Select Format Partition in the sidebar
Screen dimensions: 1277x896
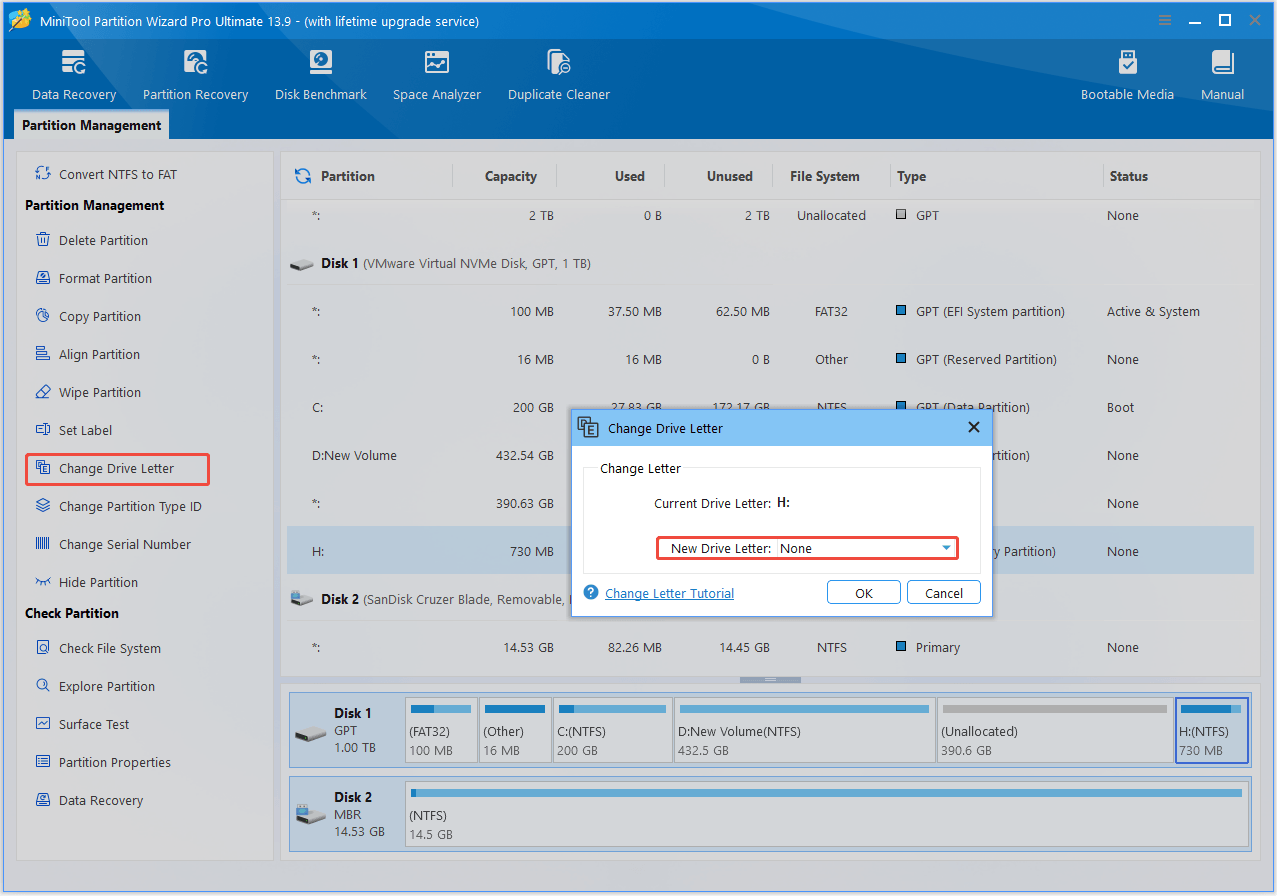tap(94, 278)
